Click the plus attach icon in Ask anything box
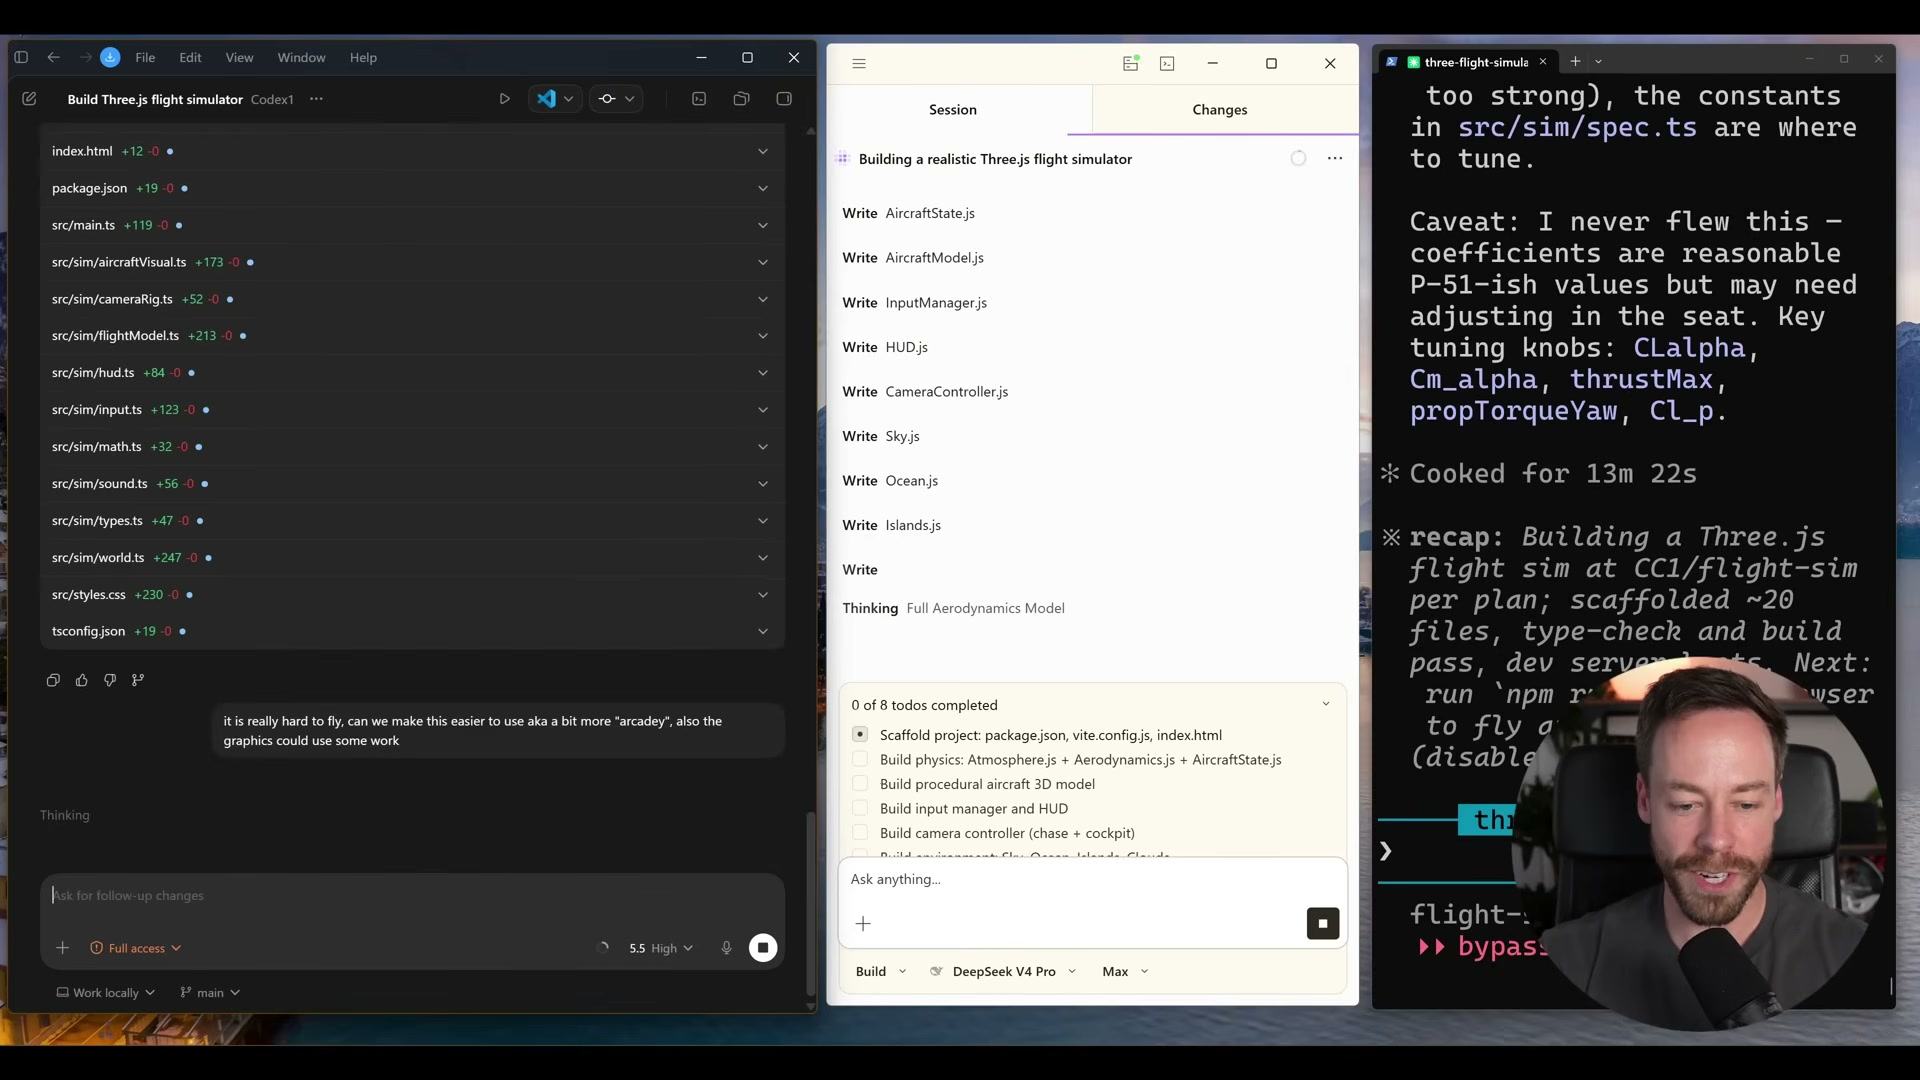The image size is (1920, 1080). pos(864,923)
